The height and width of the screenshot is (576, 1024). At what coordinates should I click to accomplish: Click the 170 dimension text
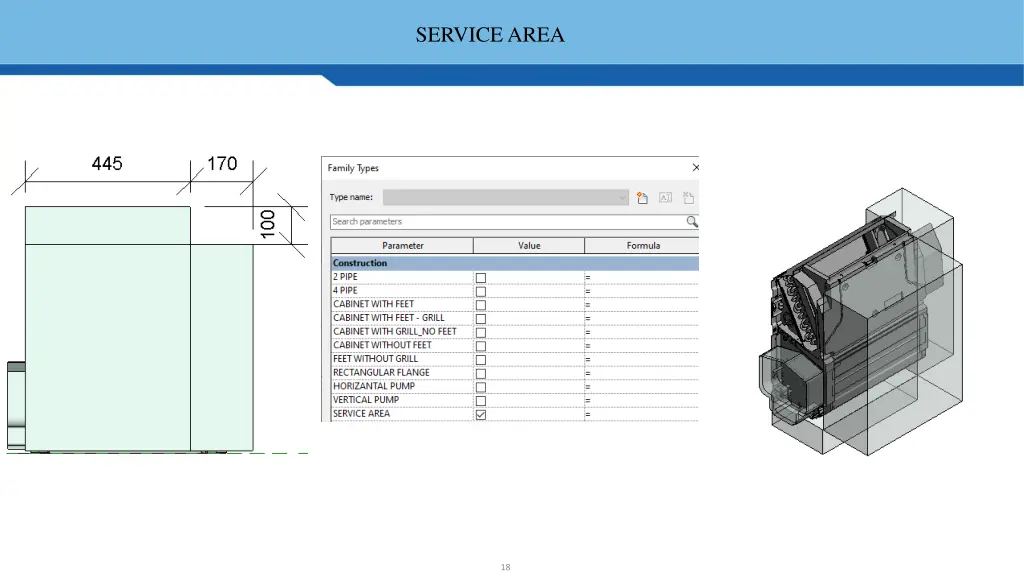tap(222, 164)
